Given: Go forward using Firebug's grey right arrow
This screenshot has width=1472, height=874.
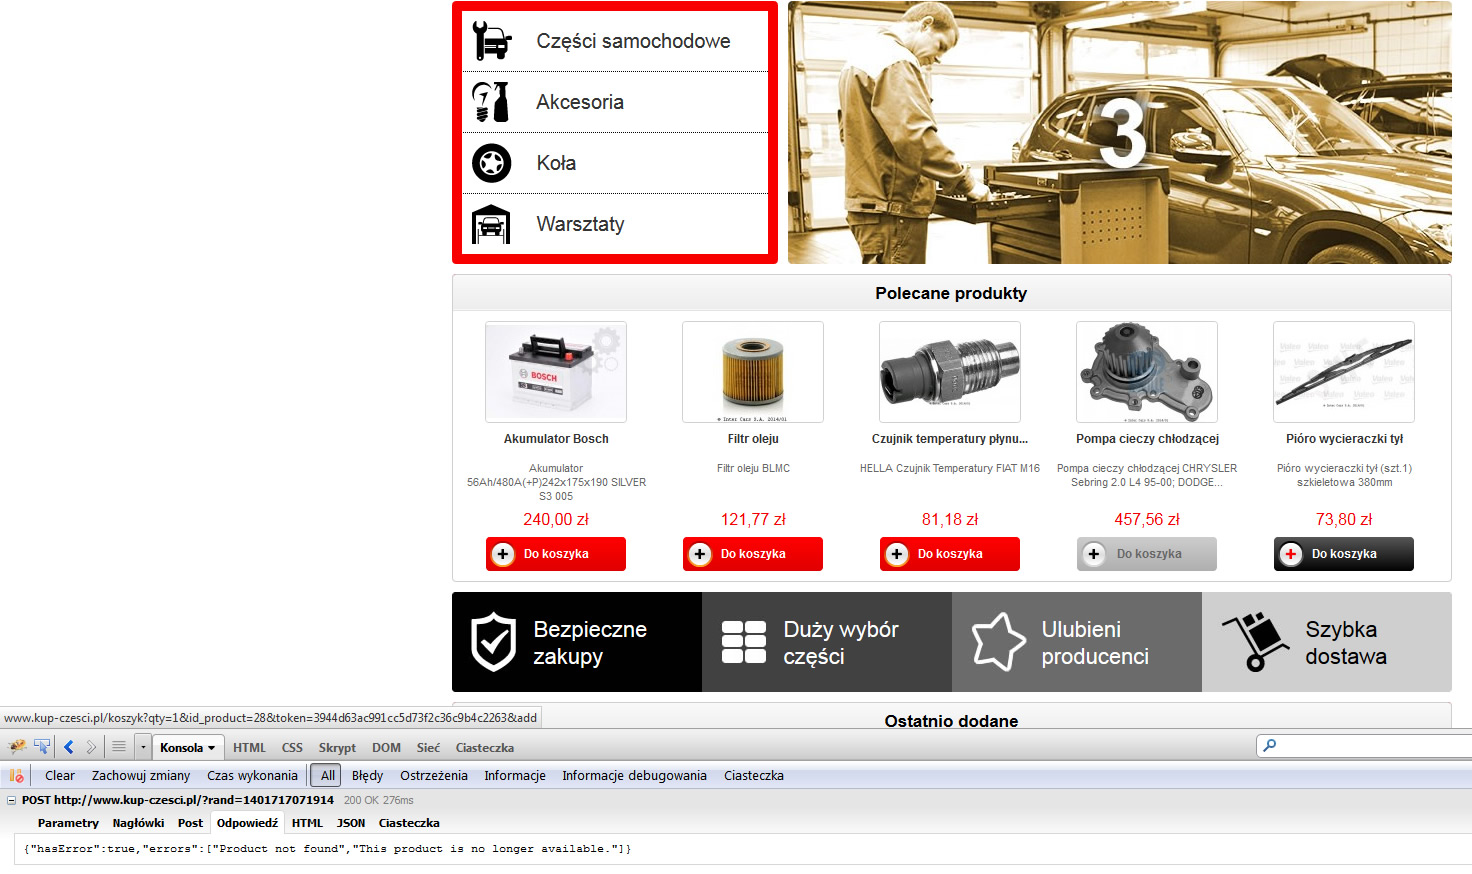Looking at the screenshot, I should (91, 747).
